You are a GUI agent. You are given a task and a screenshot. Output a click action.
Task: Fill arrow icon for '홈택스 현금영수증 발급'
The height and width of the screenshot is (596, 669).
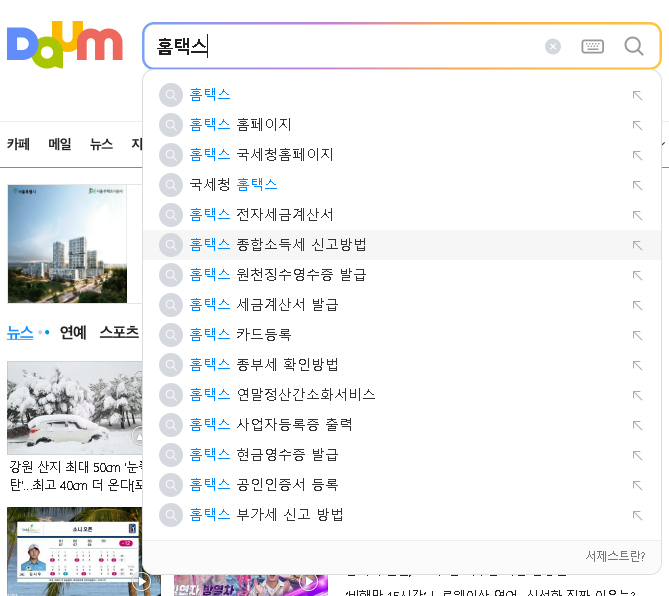637,456
